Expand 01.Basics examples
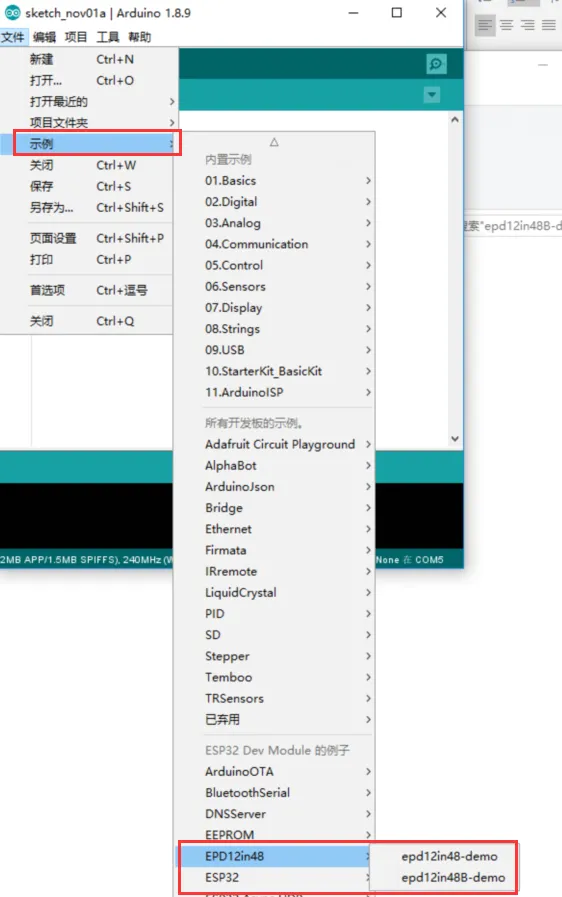This screenshot has width=562, height=897. (274, 180)
